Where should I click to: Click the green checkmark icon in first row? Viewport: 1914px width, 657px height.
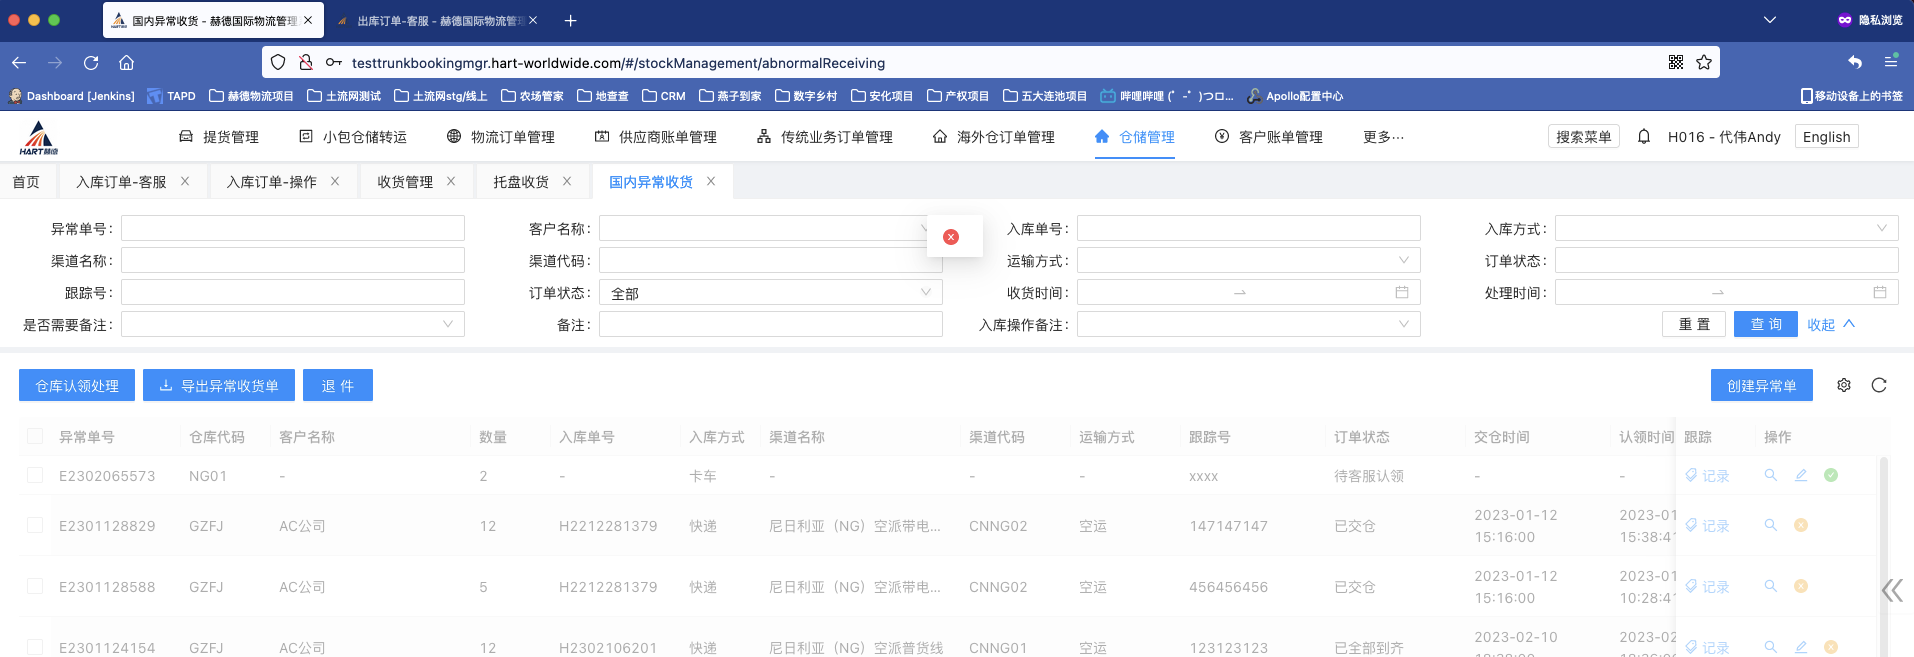(x=1831, y=475)
